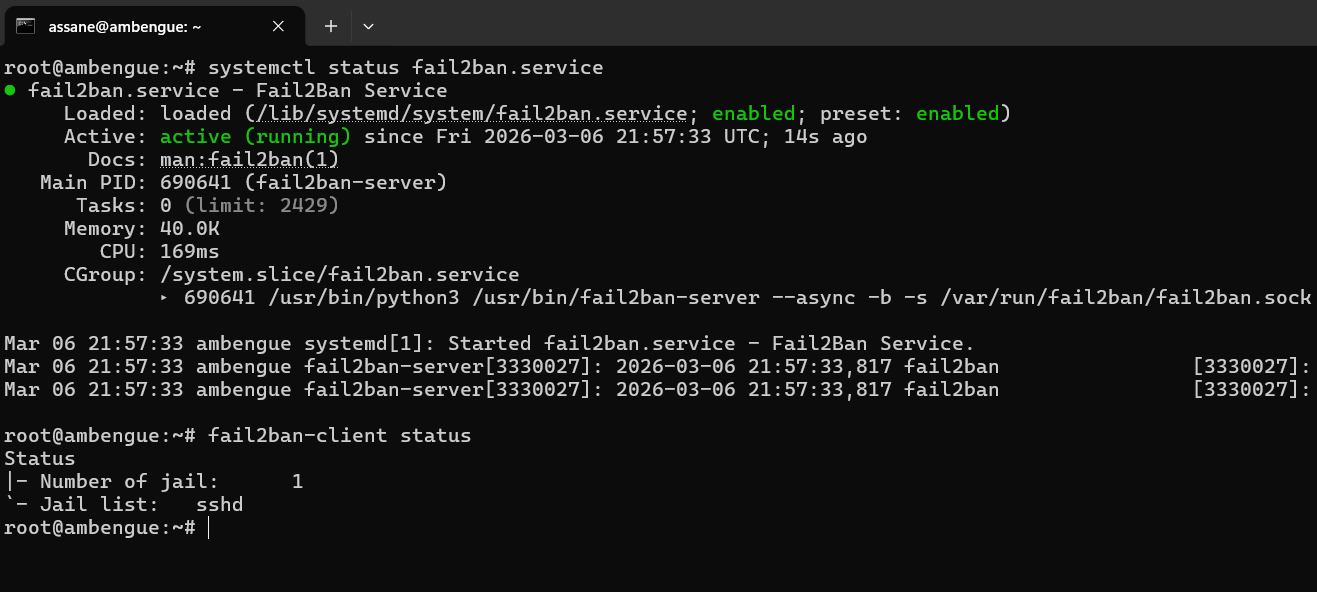Click the preset "enabled" value
The height and width of the screenshot is (592, 1317).
(957, 114)
